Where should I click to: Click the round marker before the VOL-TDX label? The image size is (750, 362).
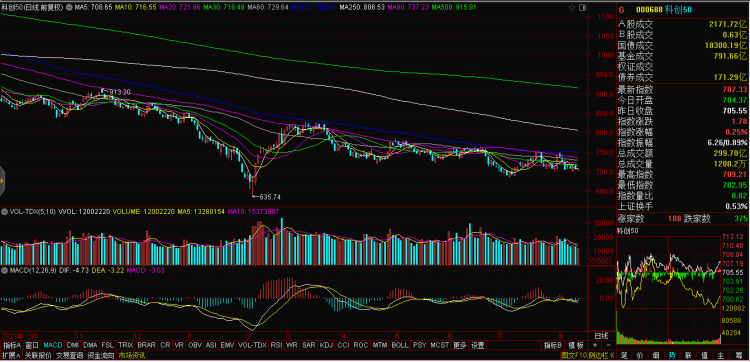4,211
